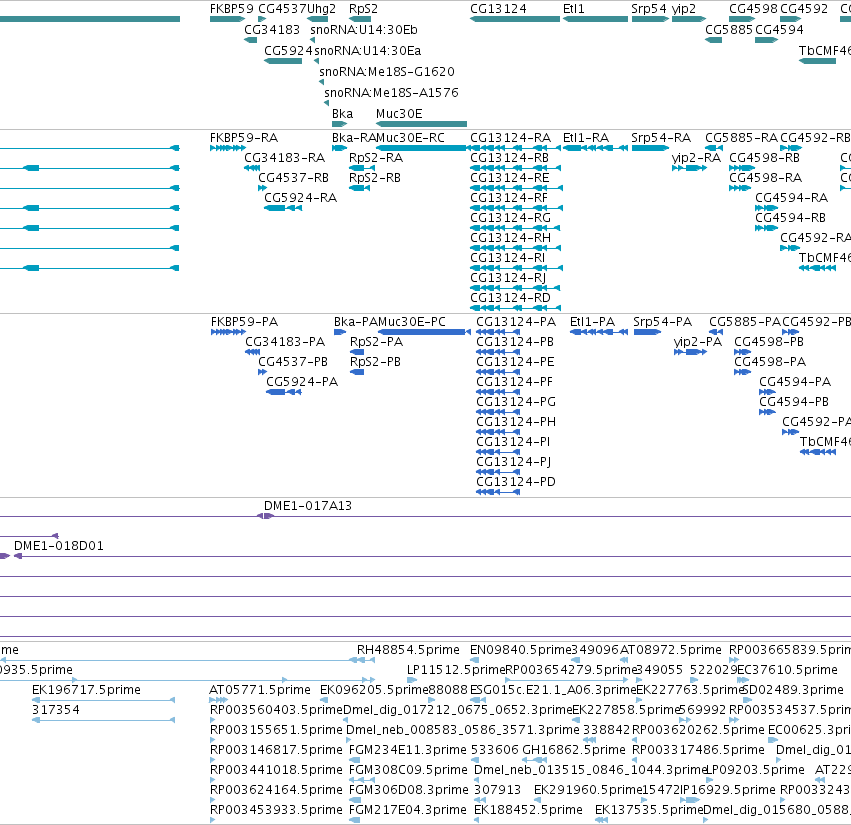Select the Srp54 gene label

point(649,9)
